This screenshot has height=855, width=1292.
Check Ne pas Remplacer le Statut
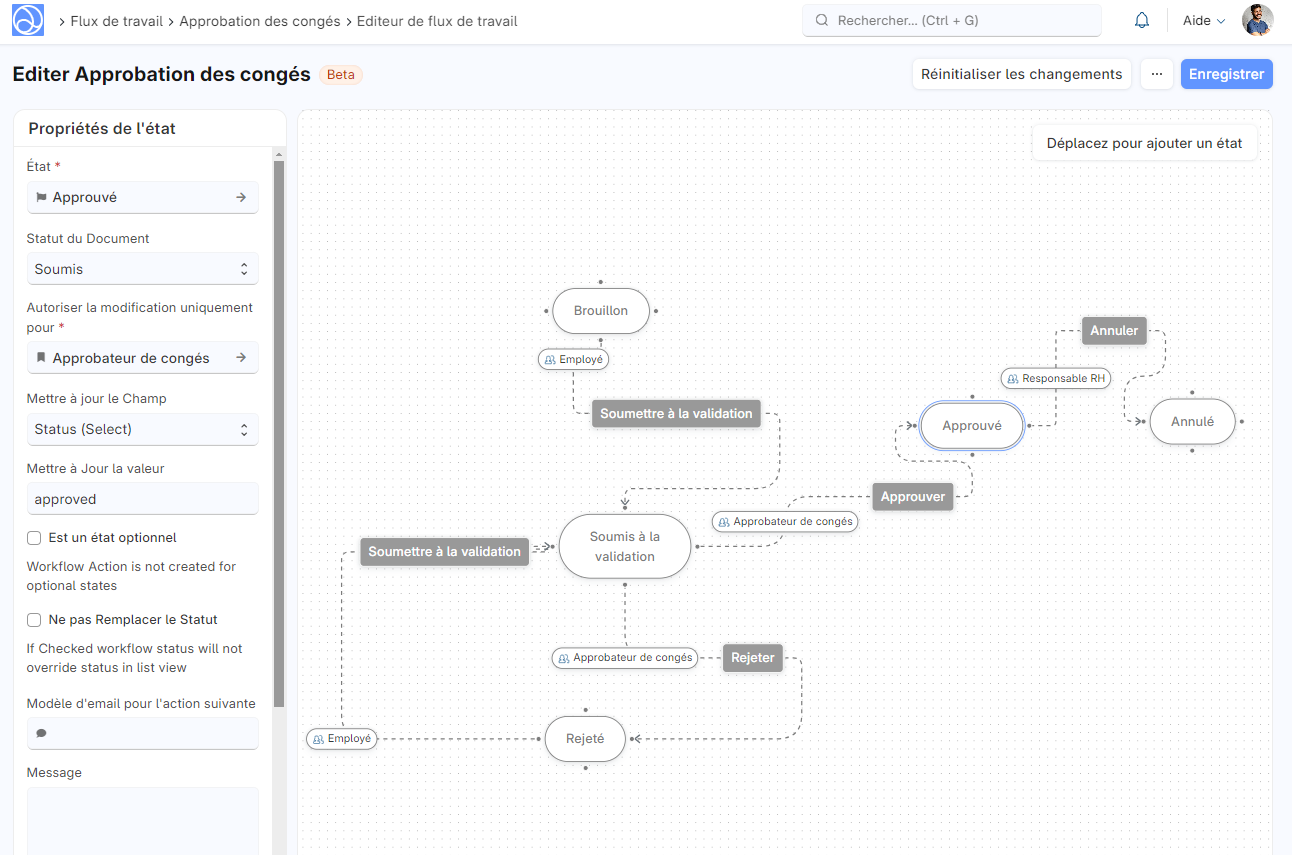[x=34, y=620]
